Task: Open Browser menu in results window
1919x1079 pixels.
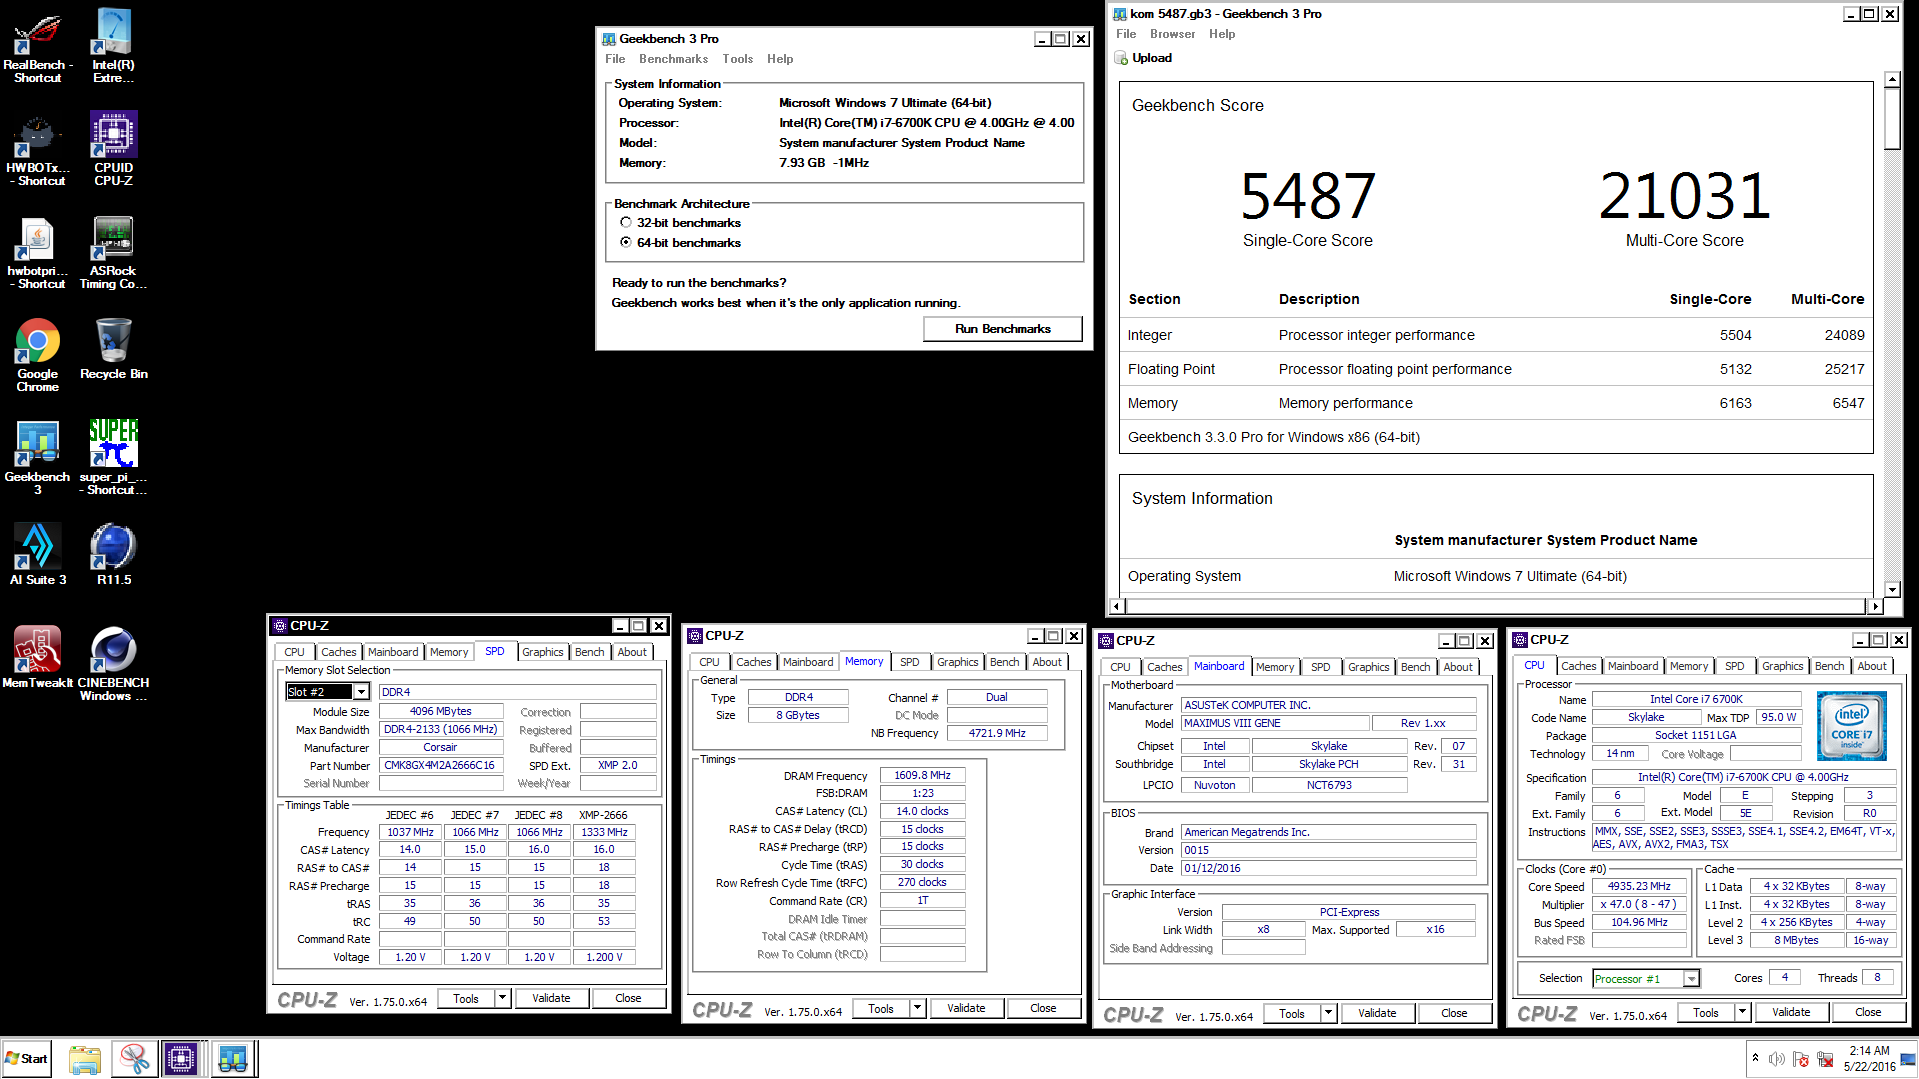Action: click(1173, 34)
